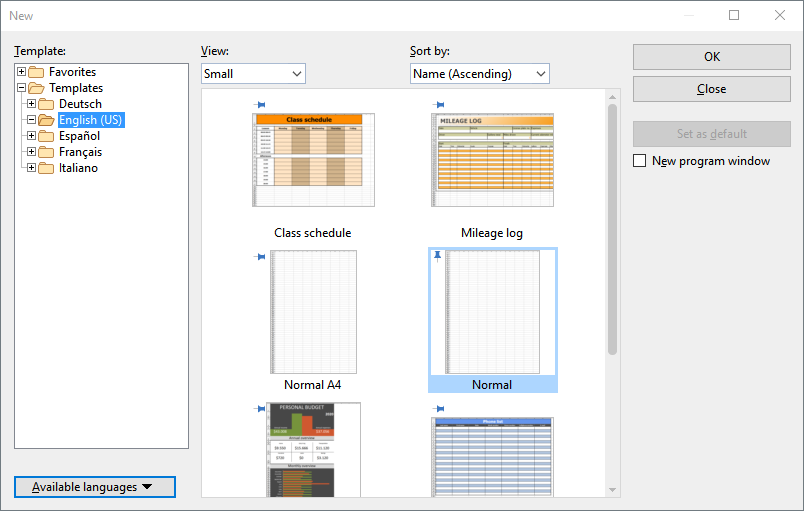The image size is (804, 511).
Task: Expand the Favorites tree node
Action: tap(22, 72)
